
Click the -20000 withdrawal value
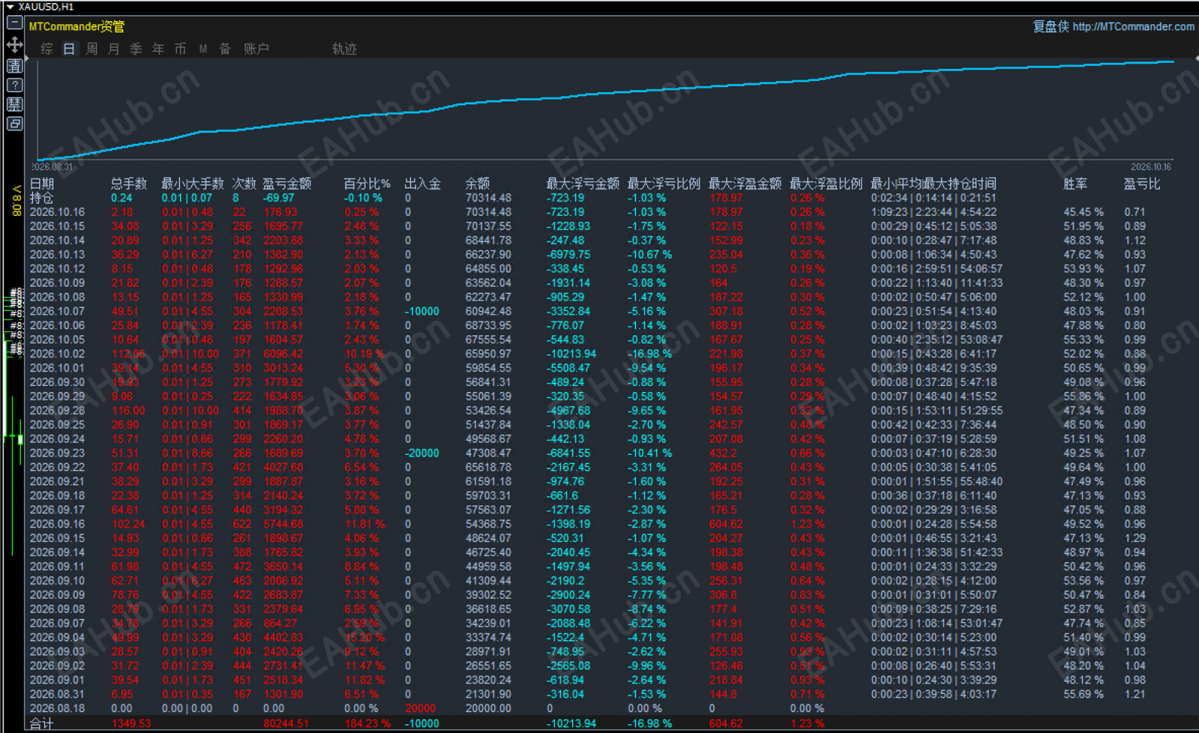(x=422, y=453)
